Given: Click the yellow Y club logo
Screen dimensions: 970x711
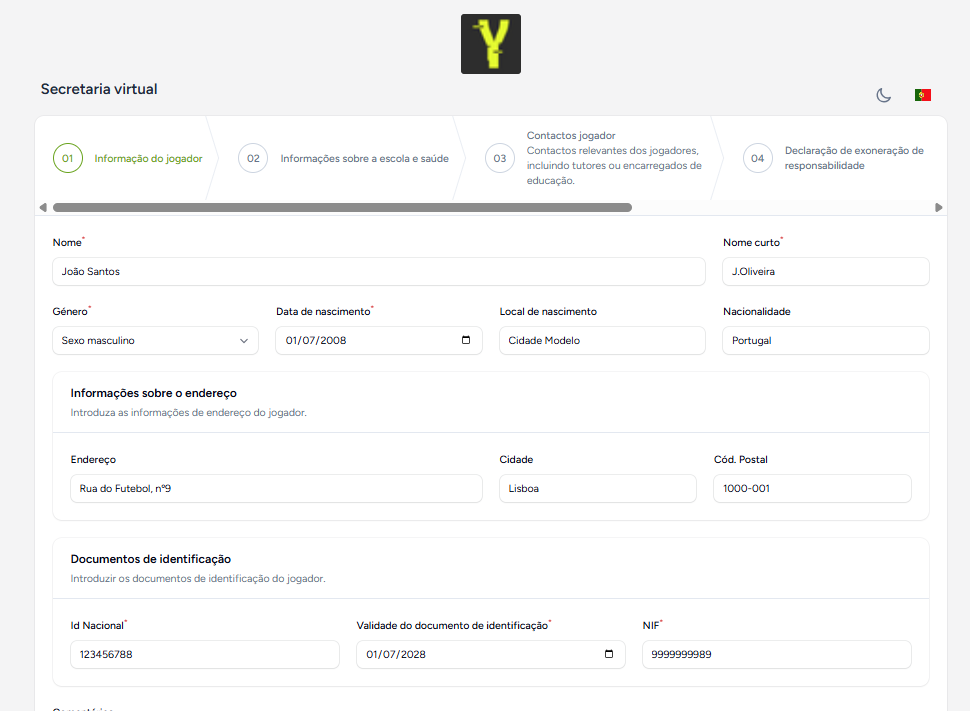Looking at the screenshot, I should [x=491, y=44].
